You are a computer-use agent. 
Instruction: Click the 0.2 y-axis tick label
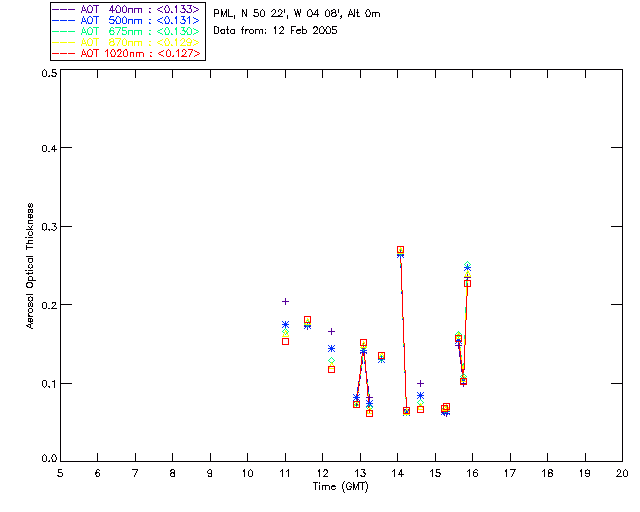tap(49, 305)
